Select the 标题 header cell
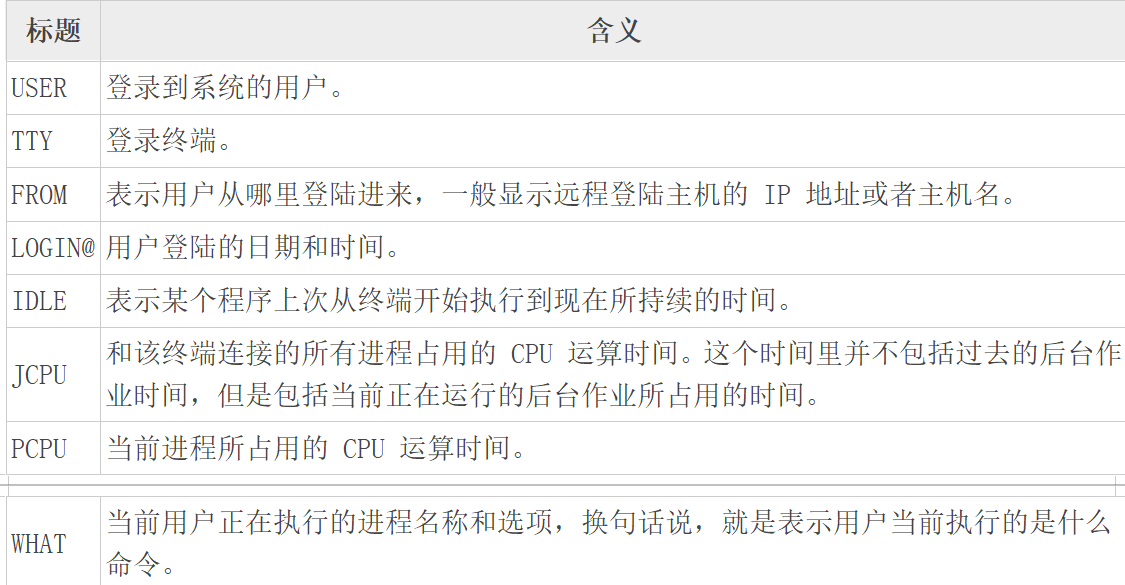Viewport: 1125px width, 585px height. point(53,31)
